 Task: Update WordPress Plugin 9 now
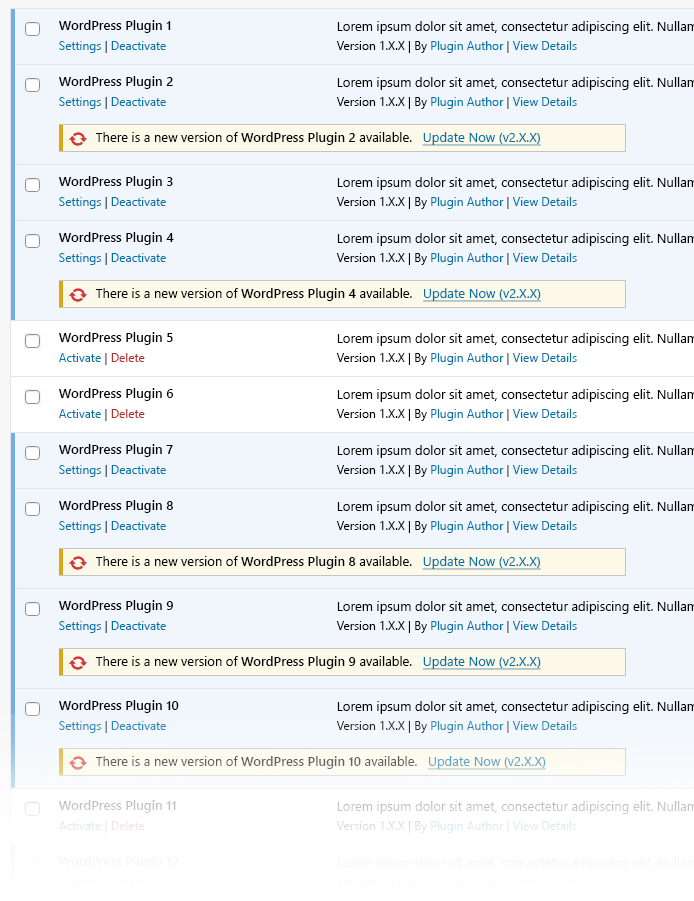click(481, 661)
